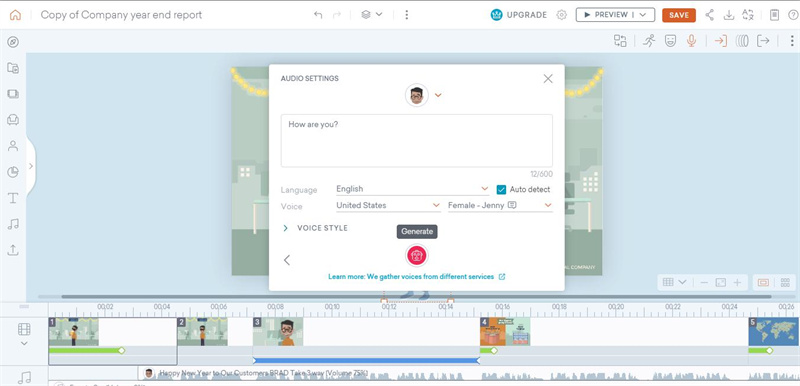Open the character action running icon
Viewport: 800px width, 386px height.
(649, 41)
